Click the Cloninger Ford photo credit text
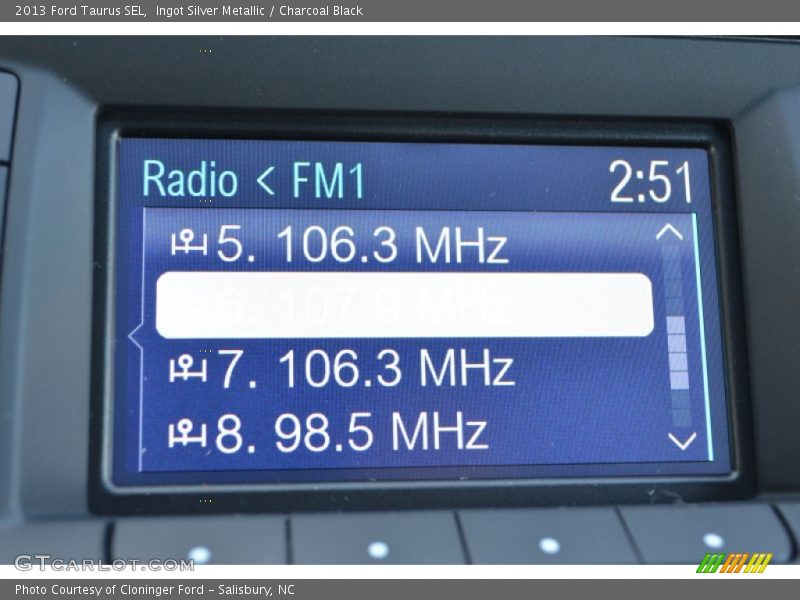 click(x=155, y=590)
